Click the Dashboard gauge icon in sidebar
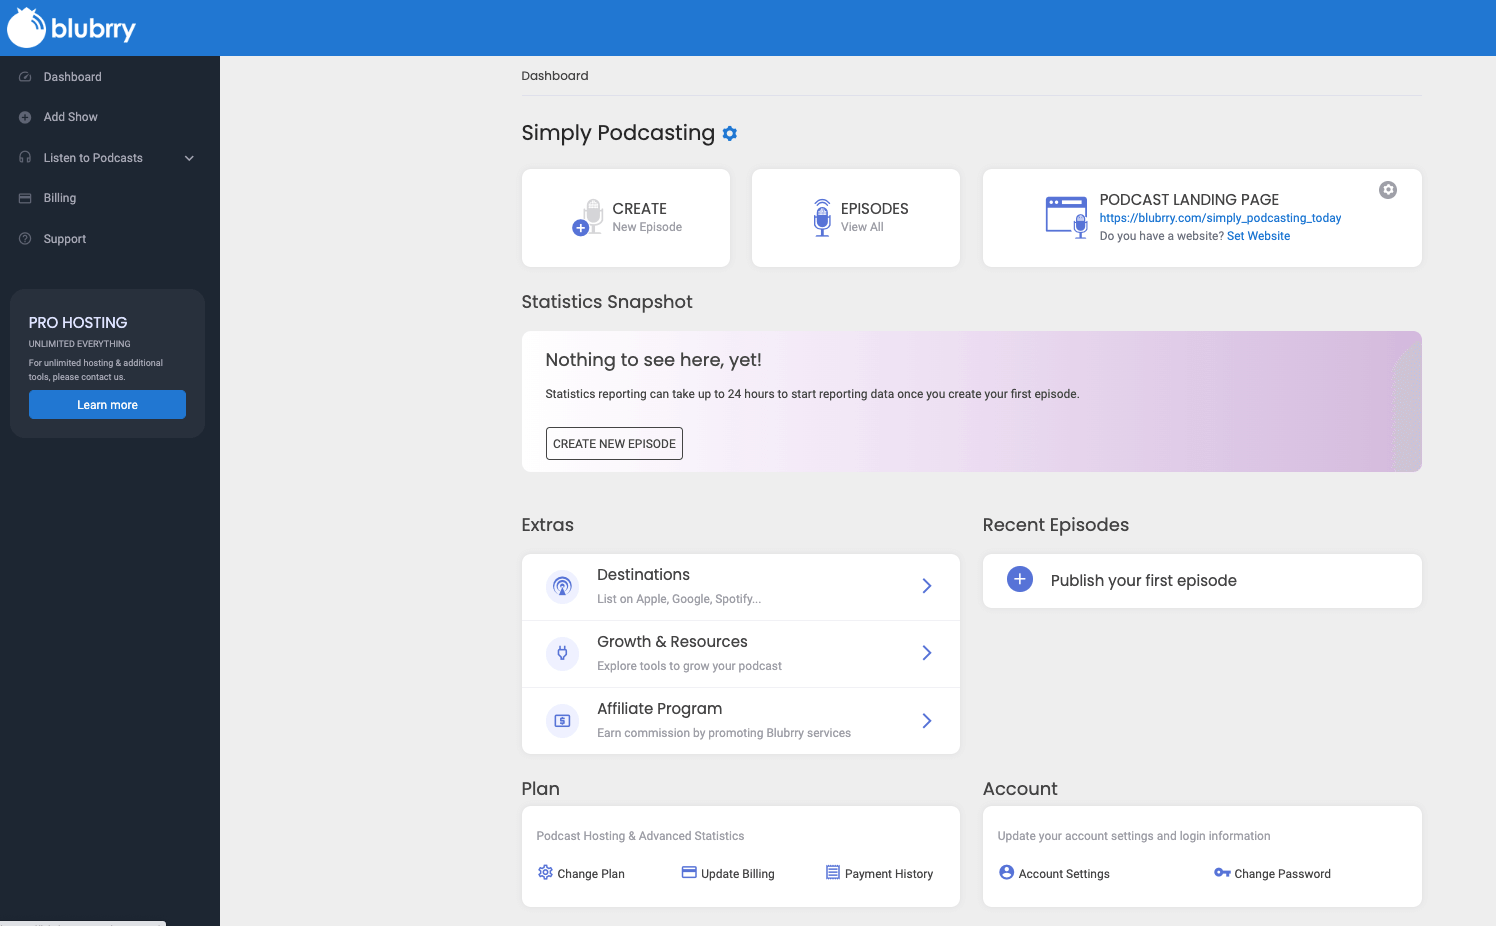The height and width of the screenshot is (926, 1496). click(25, 77)
